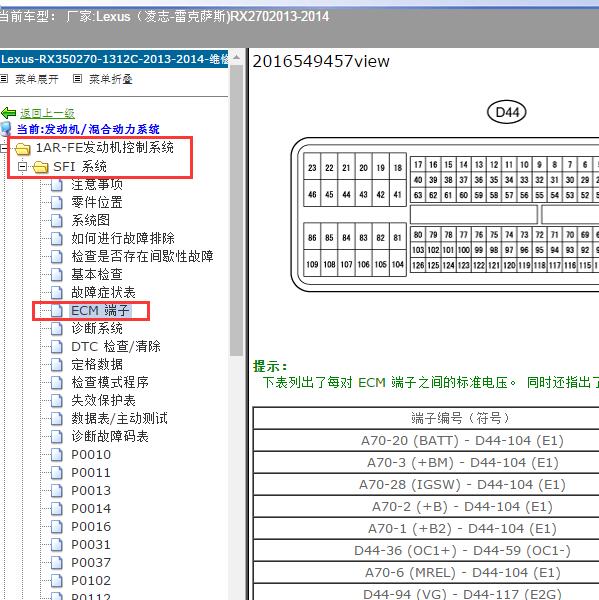Image resolution: width=599 pixels, height=600 pixels.
Task: Select the SFI 系统 folder label
Action: coord(80,166)
